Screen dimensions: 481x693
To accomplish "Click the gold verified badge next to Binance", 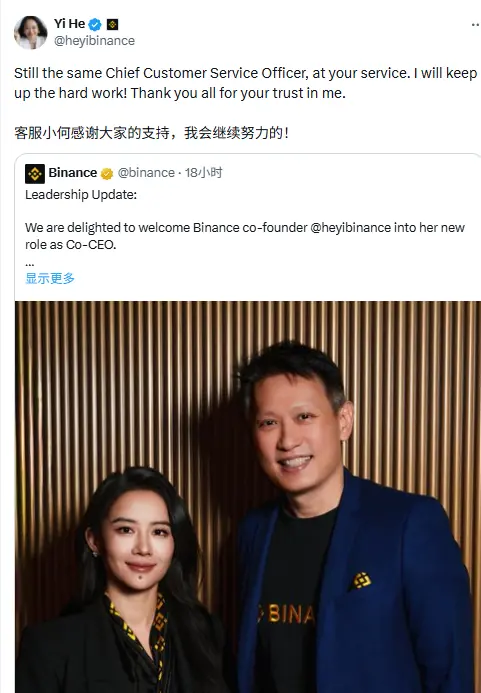I will coord(107,173).
